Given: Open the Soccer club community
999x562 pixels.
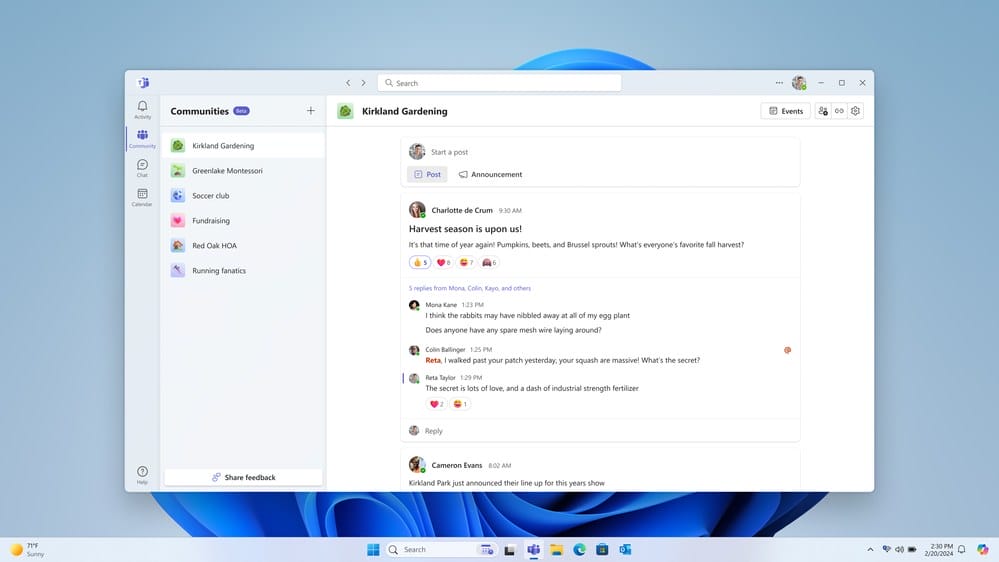Looking at the screenshot, I should pyautogui.click(x=211, y=196).
